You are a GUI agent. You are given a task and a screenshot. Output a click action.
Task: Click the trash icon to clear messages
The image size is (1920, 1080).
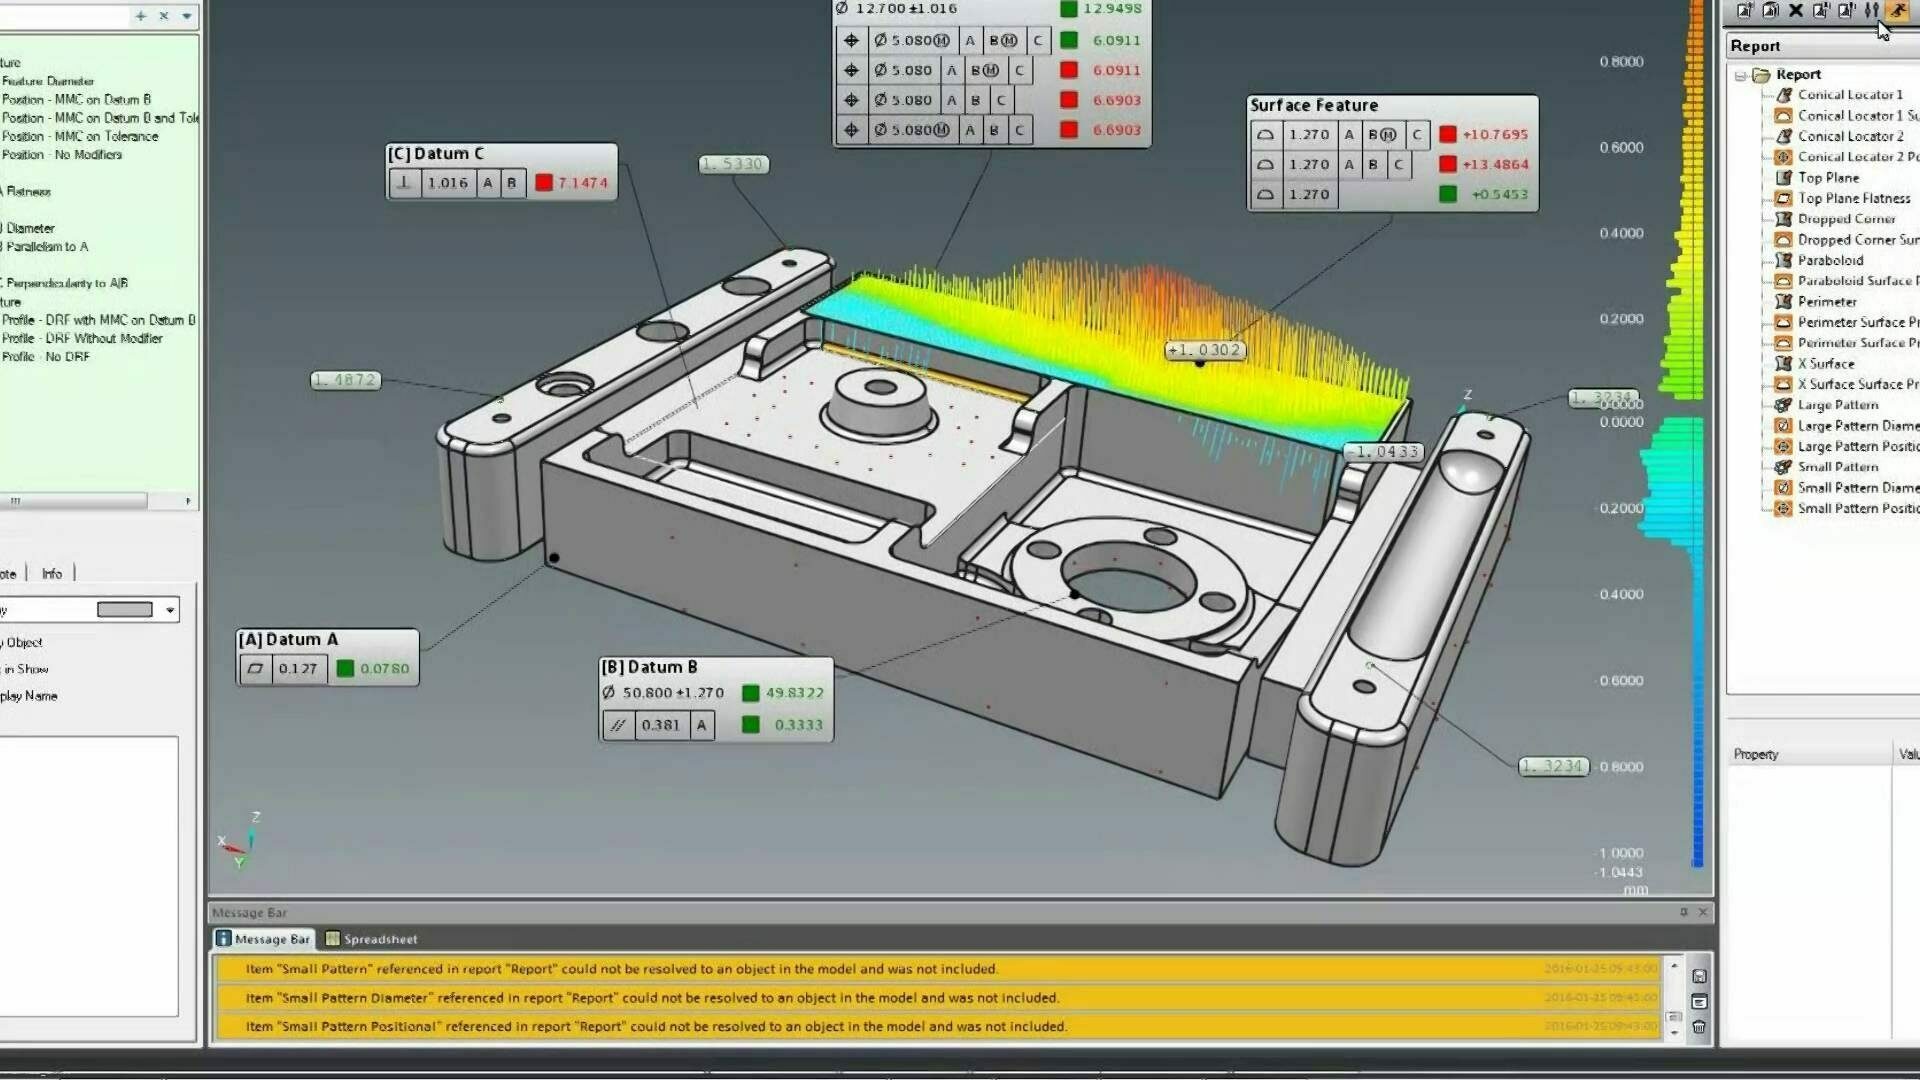point(1699,1027)
